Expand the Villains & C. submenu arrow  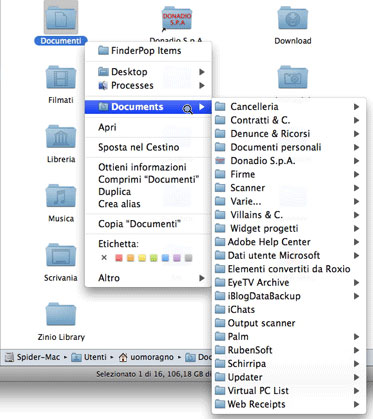pos(356,215)
